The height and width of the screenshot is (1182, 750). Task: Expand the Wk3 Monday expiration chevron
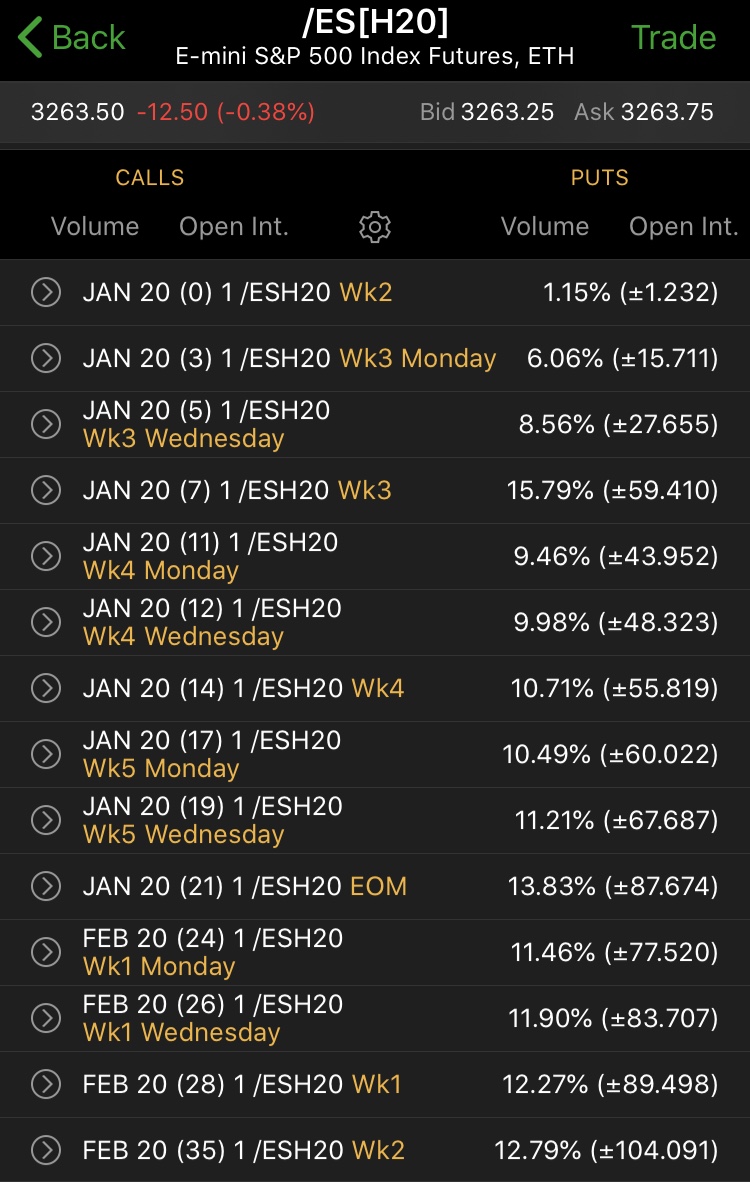[46, 358]
